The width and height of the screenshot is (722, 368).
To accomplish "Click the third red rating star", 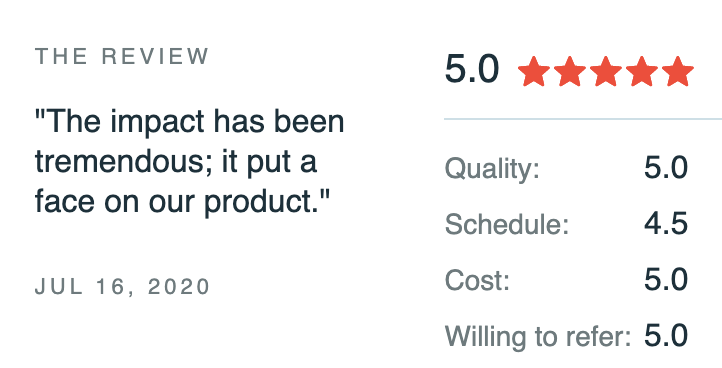I will pos(606,71).
